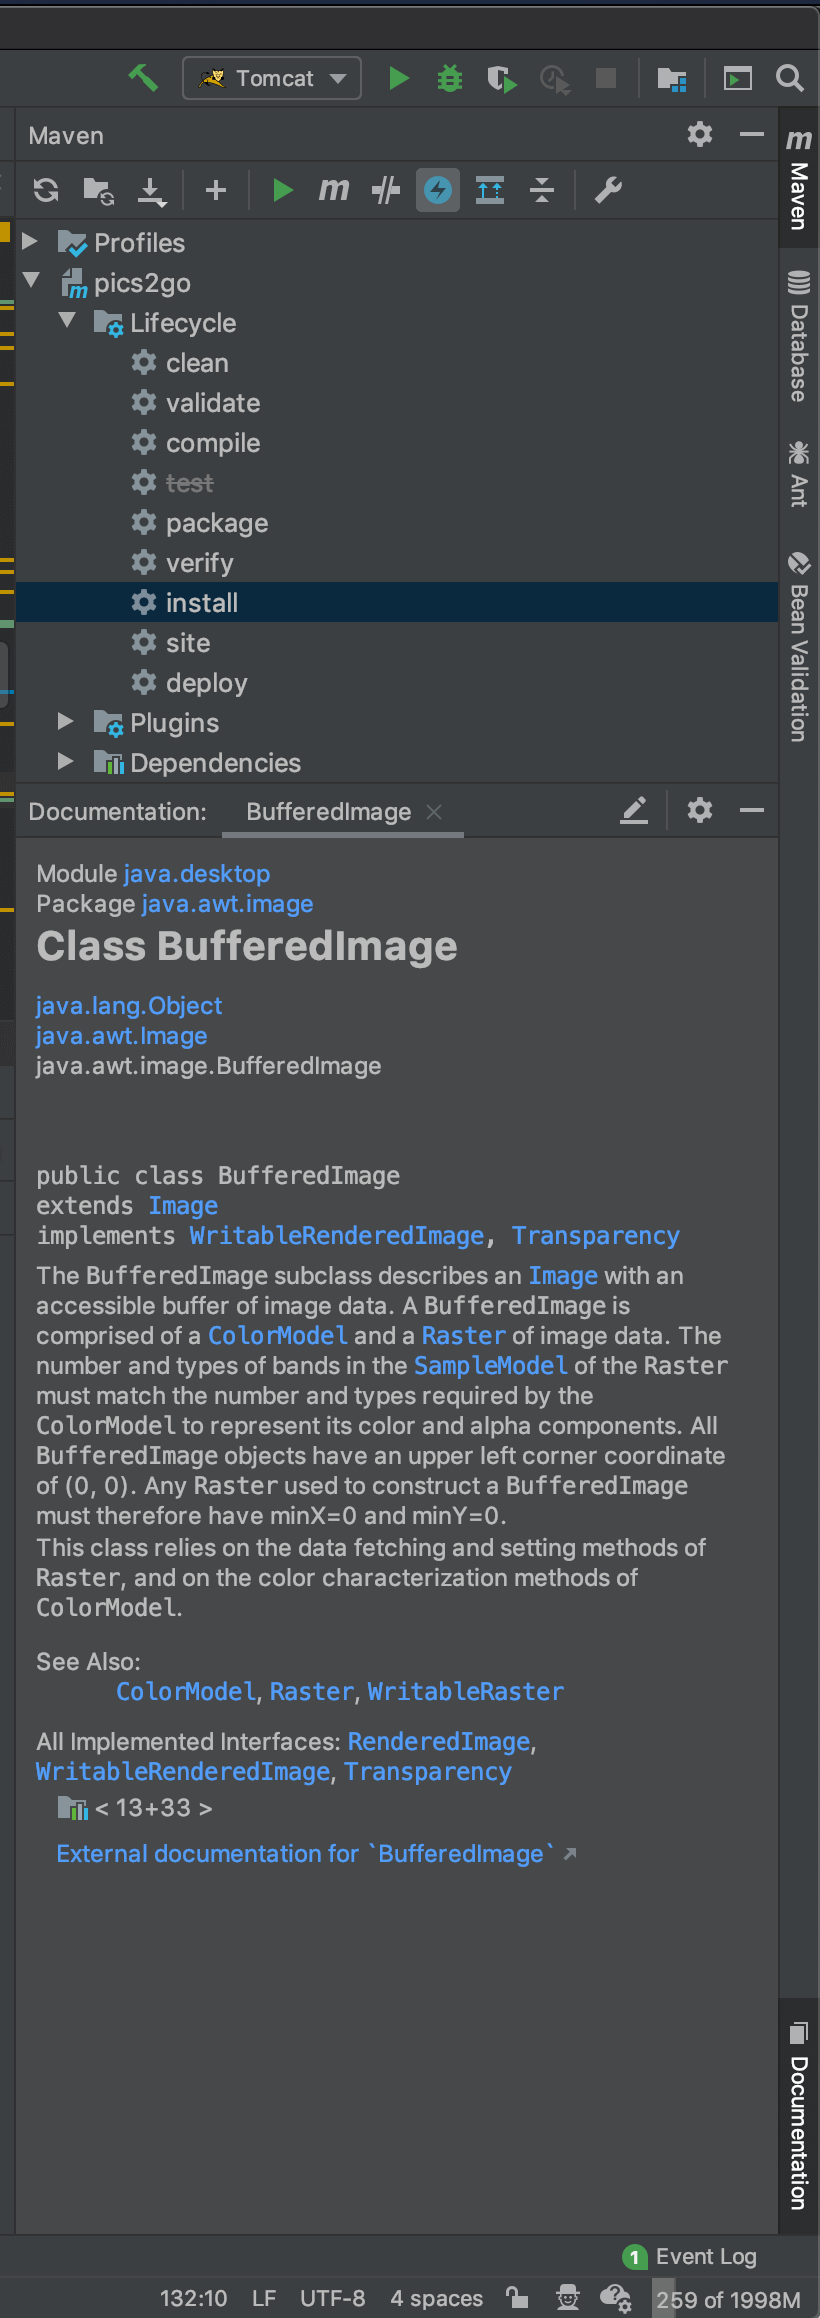
Task: Open the Database tool window tab
Action: (798, 336)
